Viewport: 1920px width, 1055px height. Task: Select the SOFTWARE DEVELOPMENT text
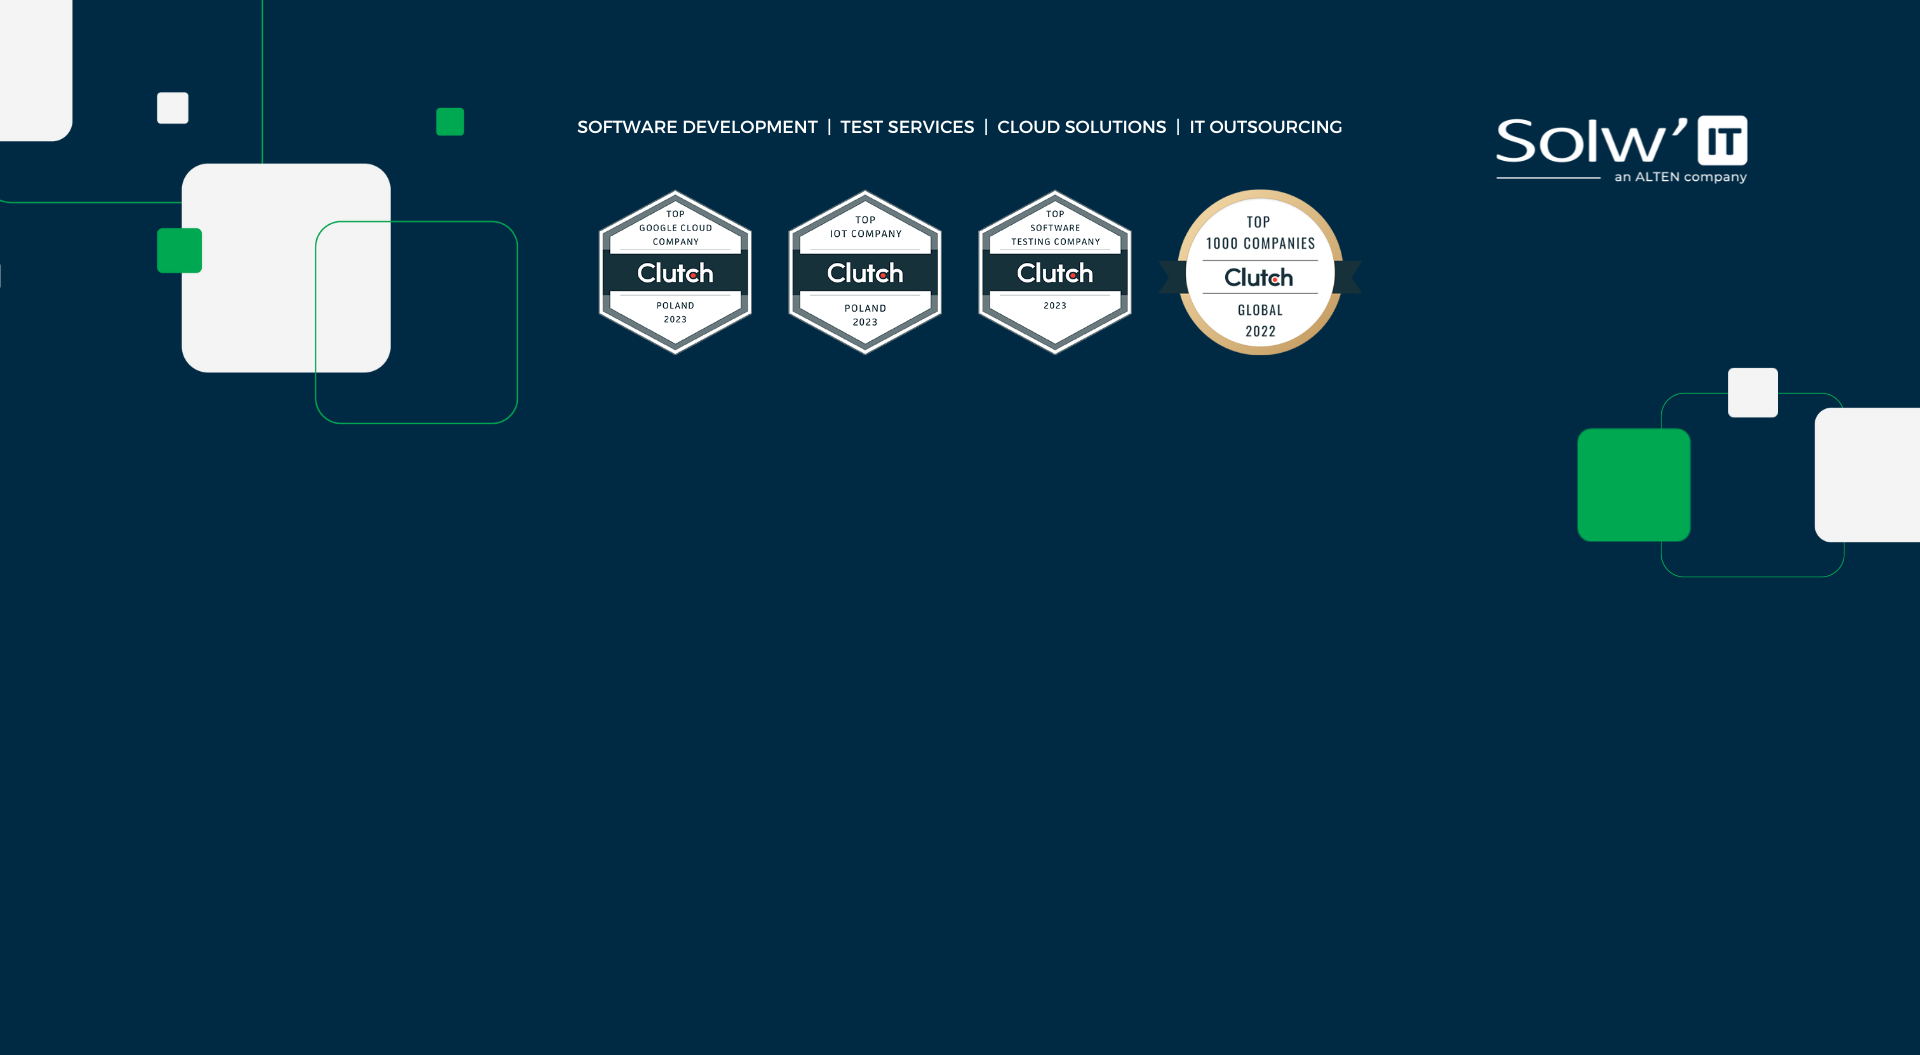pyautogui.click(x=697, y=127)
